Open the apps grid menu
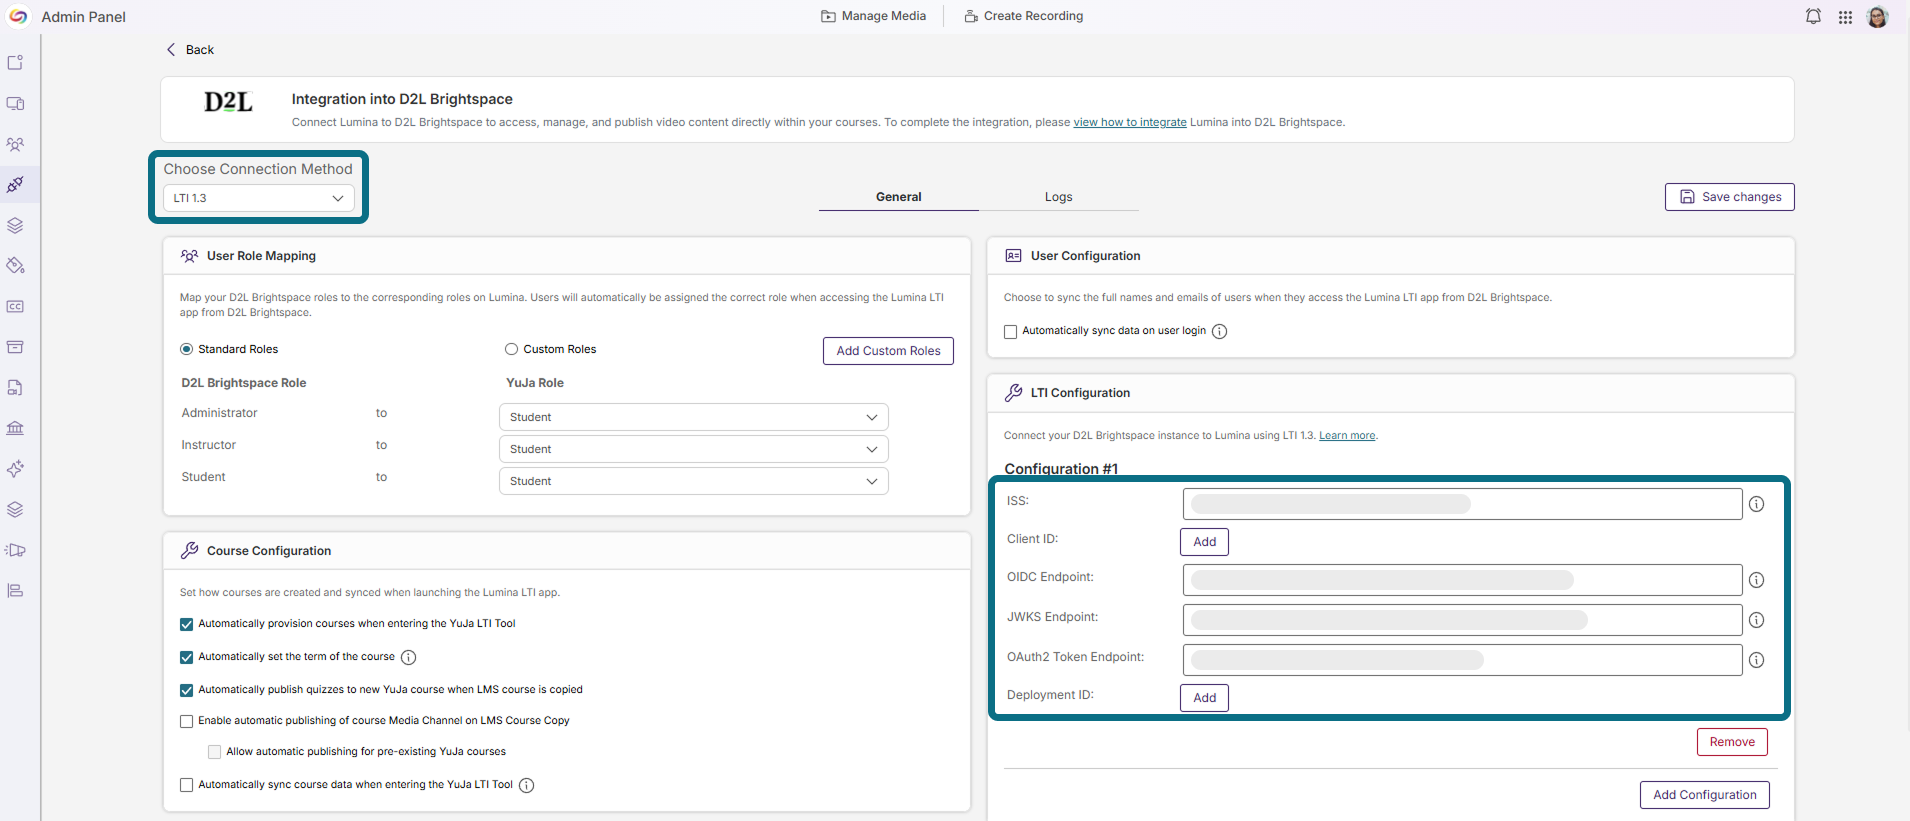The image size is (1910, 821). click(x=1845, y=17)
